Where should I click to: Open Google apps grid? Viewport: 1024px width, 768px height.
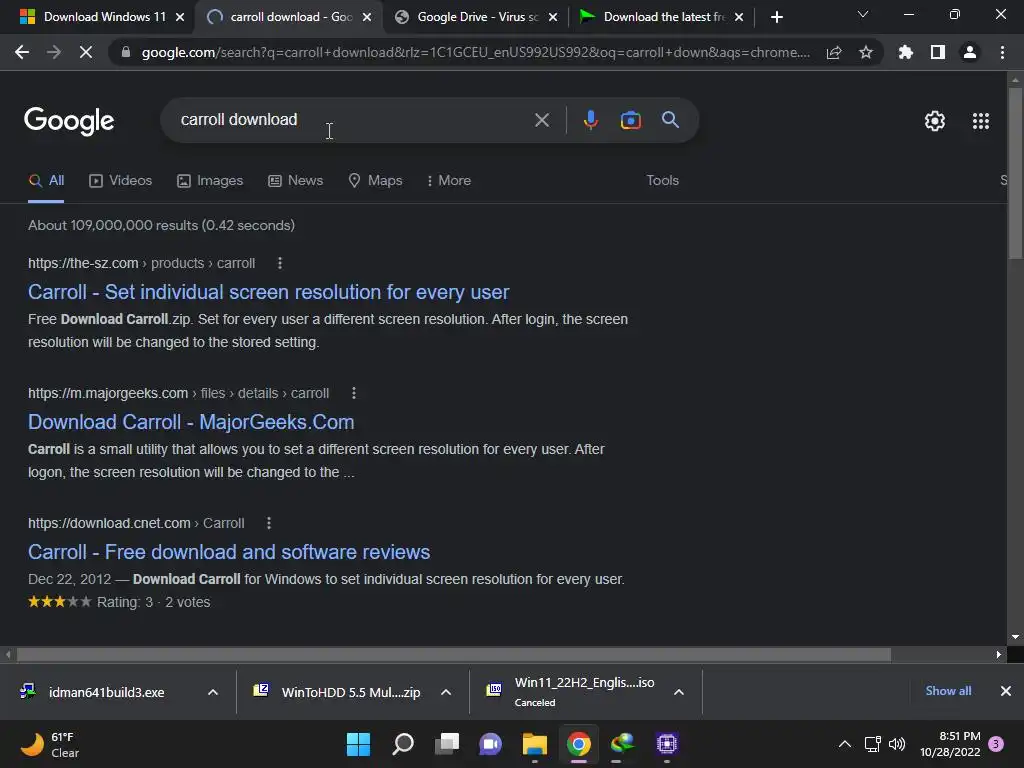click(x=981, y=121)
